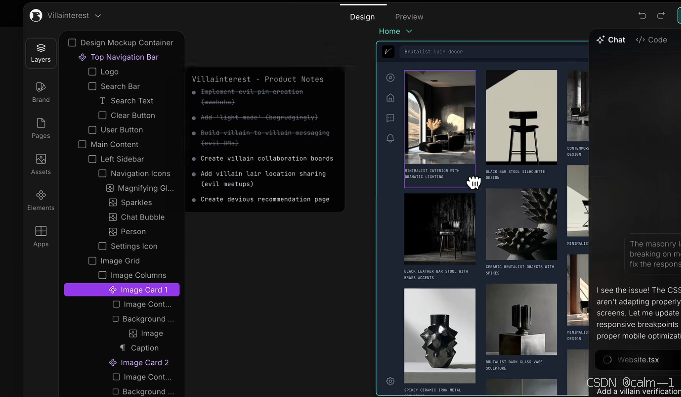Click the box icon for Navigation Icons
Image resolution: width=681 pixels, height=397 pixels.
pos(102,173)
